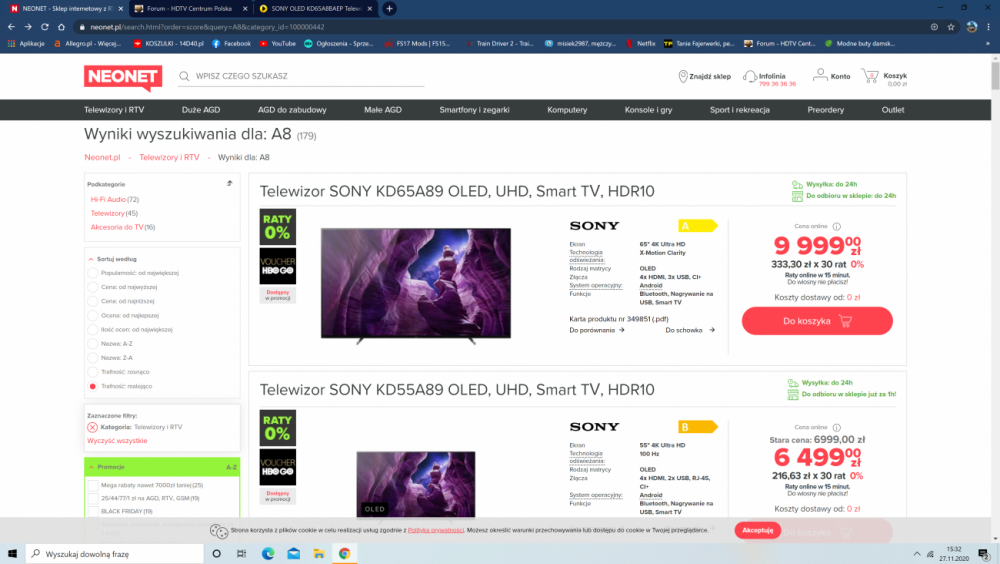Screen dimensions: 1000x564
Task: Open Microsoft Edge from the taskbar
Action: pos(268,554)
